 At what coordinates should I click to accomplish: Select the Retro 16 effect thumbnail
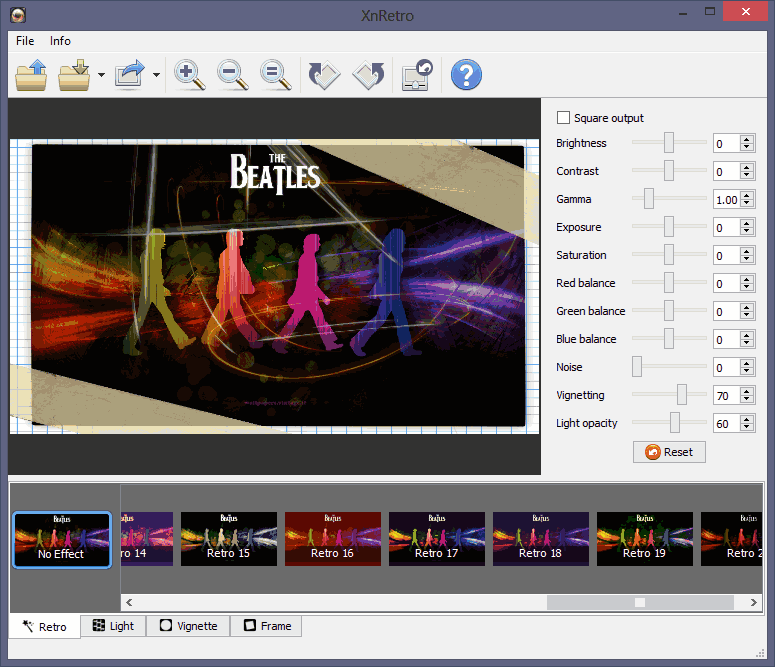tap(332, 538)
